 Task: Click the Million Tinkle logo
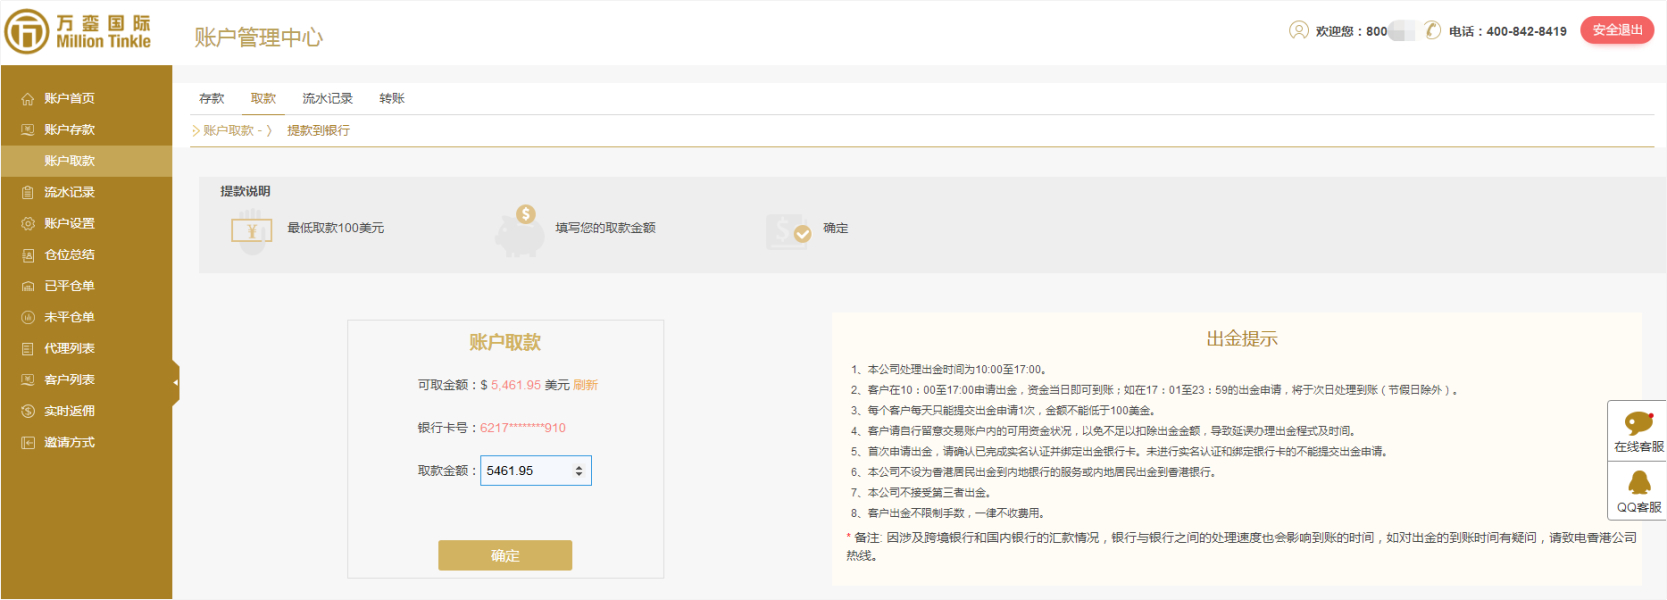point(78,32)
